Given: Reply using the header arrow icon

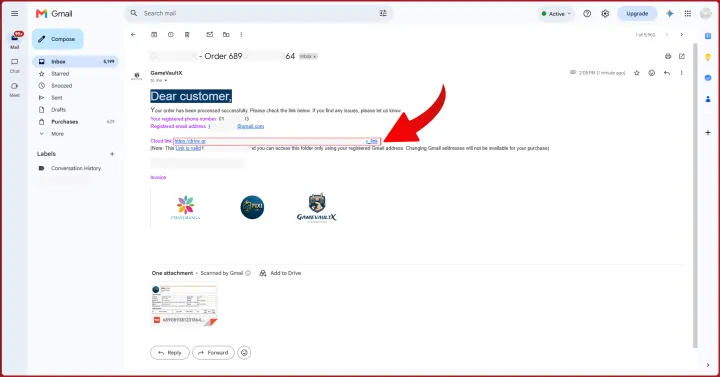Looking at the screenshot, I should (x=667, y=73).
